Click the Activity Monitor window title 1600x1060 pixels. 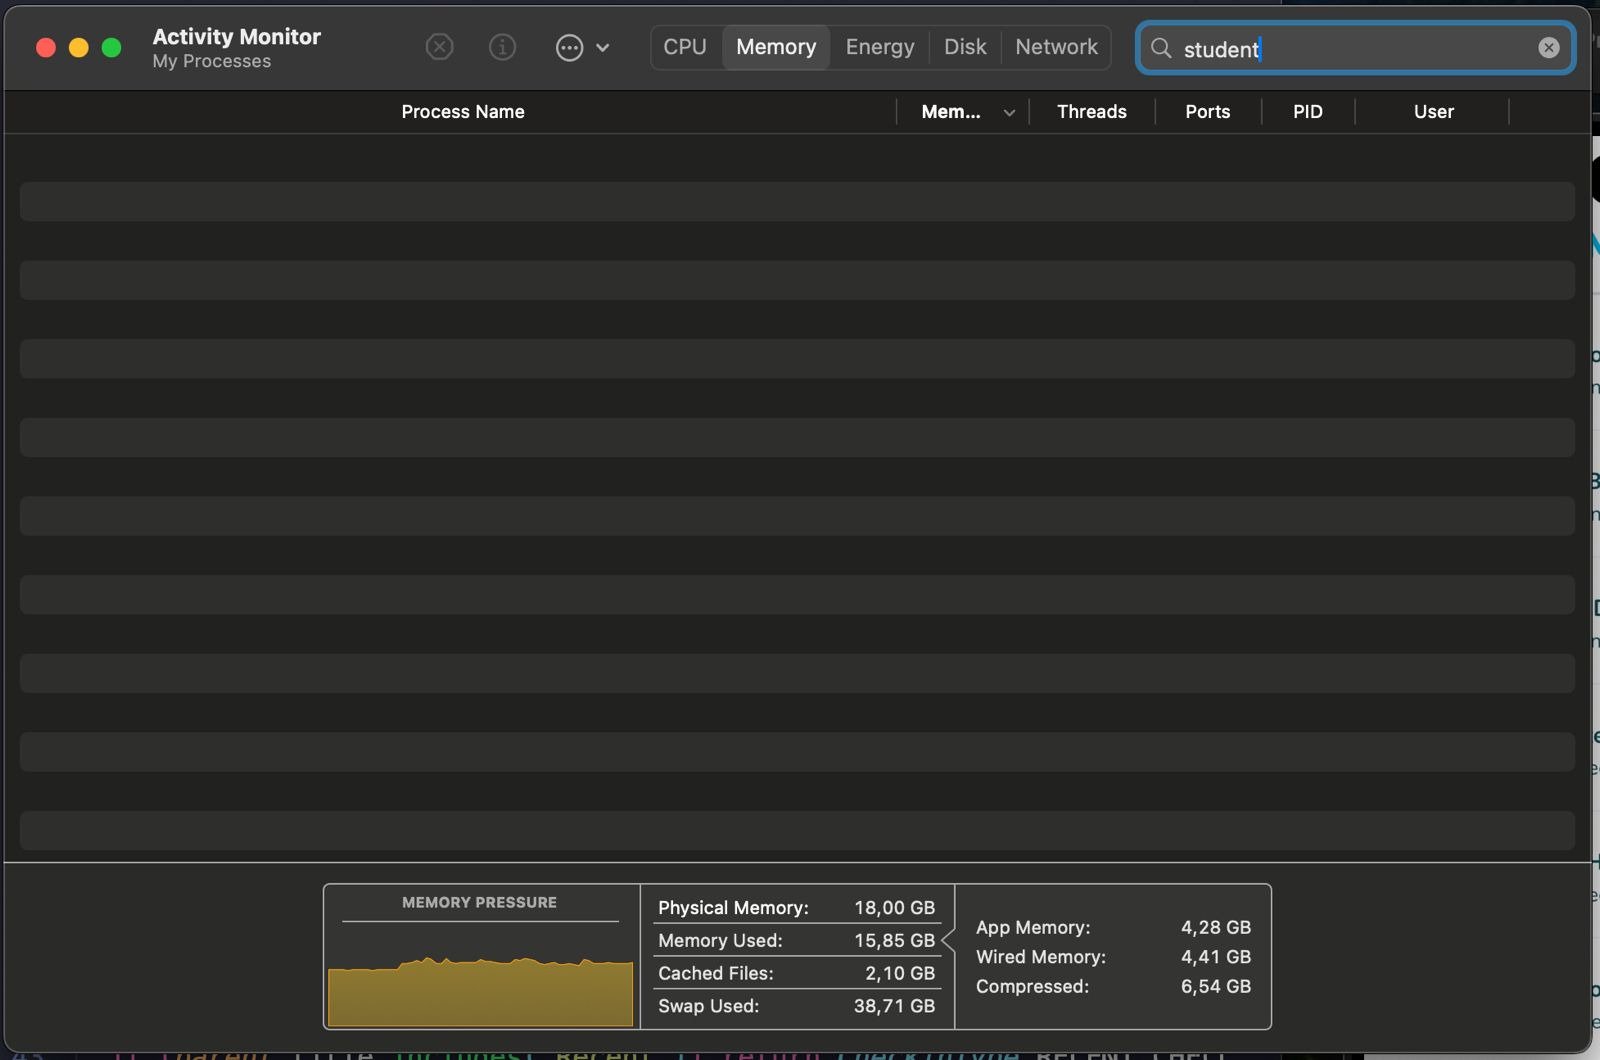click(237, 37)
